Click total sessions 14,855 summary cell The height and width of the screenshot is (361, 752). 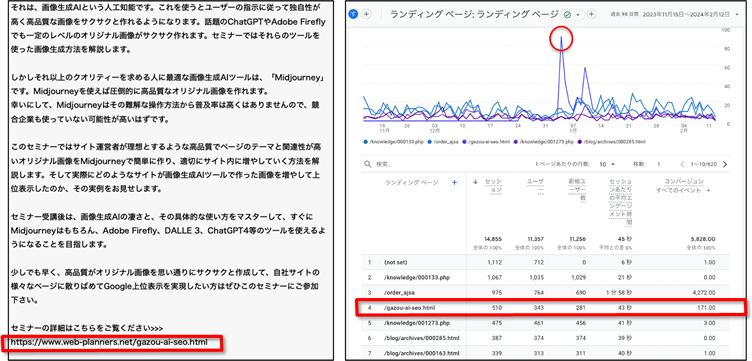point(494,239)
